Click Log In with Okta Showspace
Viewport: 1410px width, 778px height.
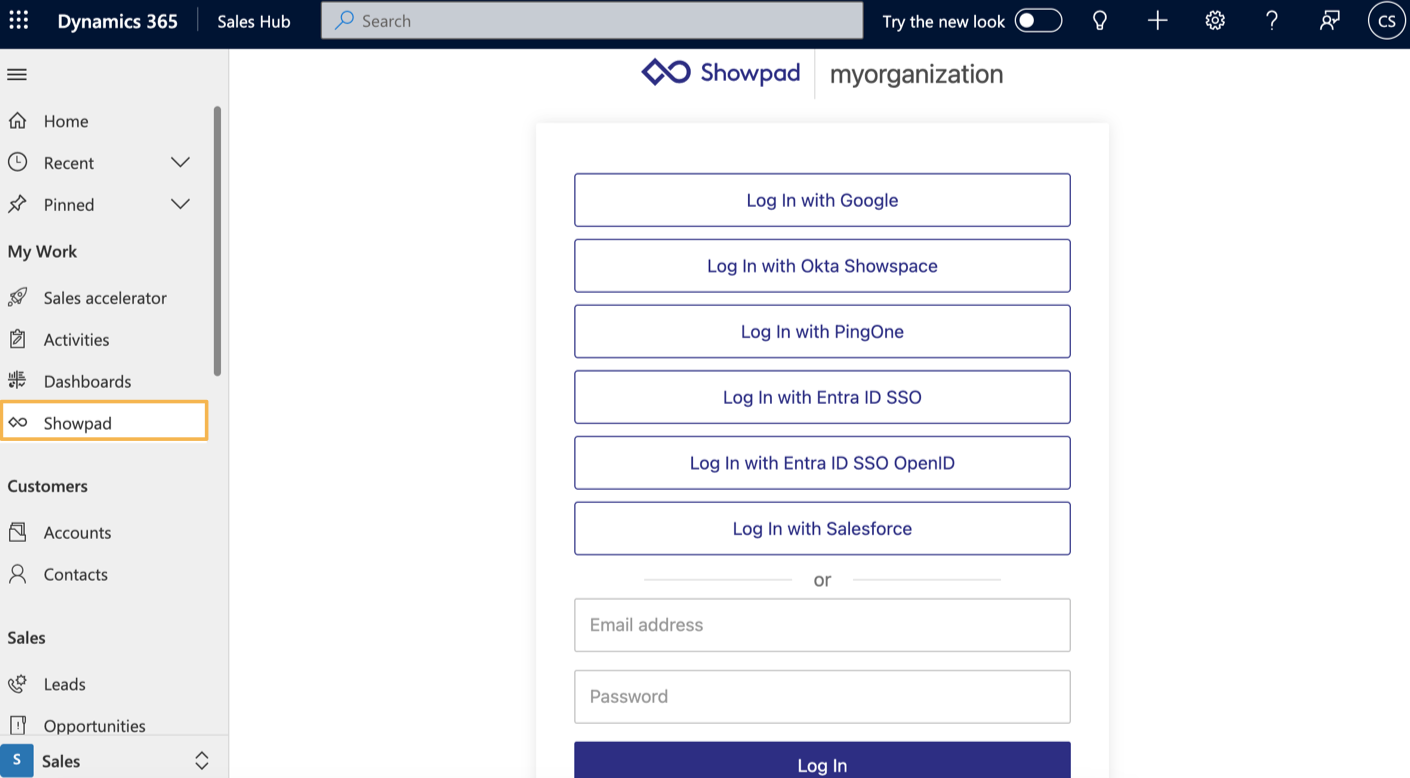(822, 266)
